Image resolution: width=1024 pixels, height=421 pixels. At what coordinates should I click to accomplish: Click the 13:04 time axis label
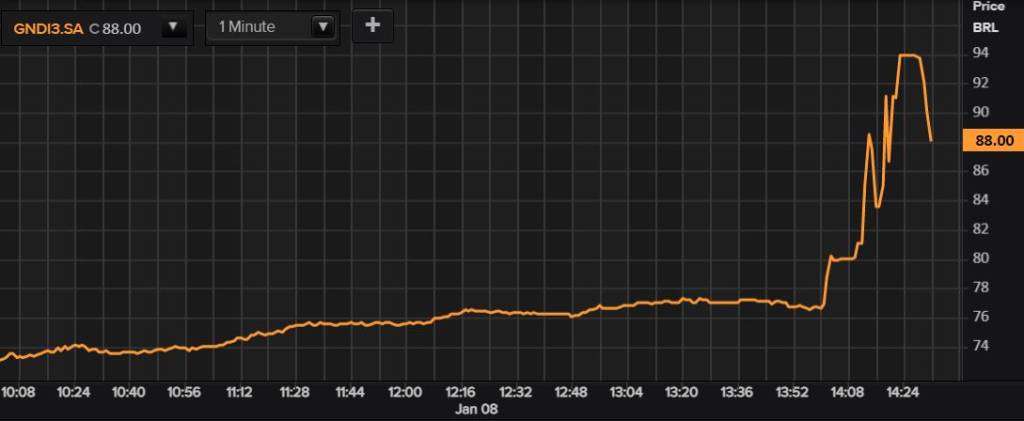pos(626,391)
